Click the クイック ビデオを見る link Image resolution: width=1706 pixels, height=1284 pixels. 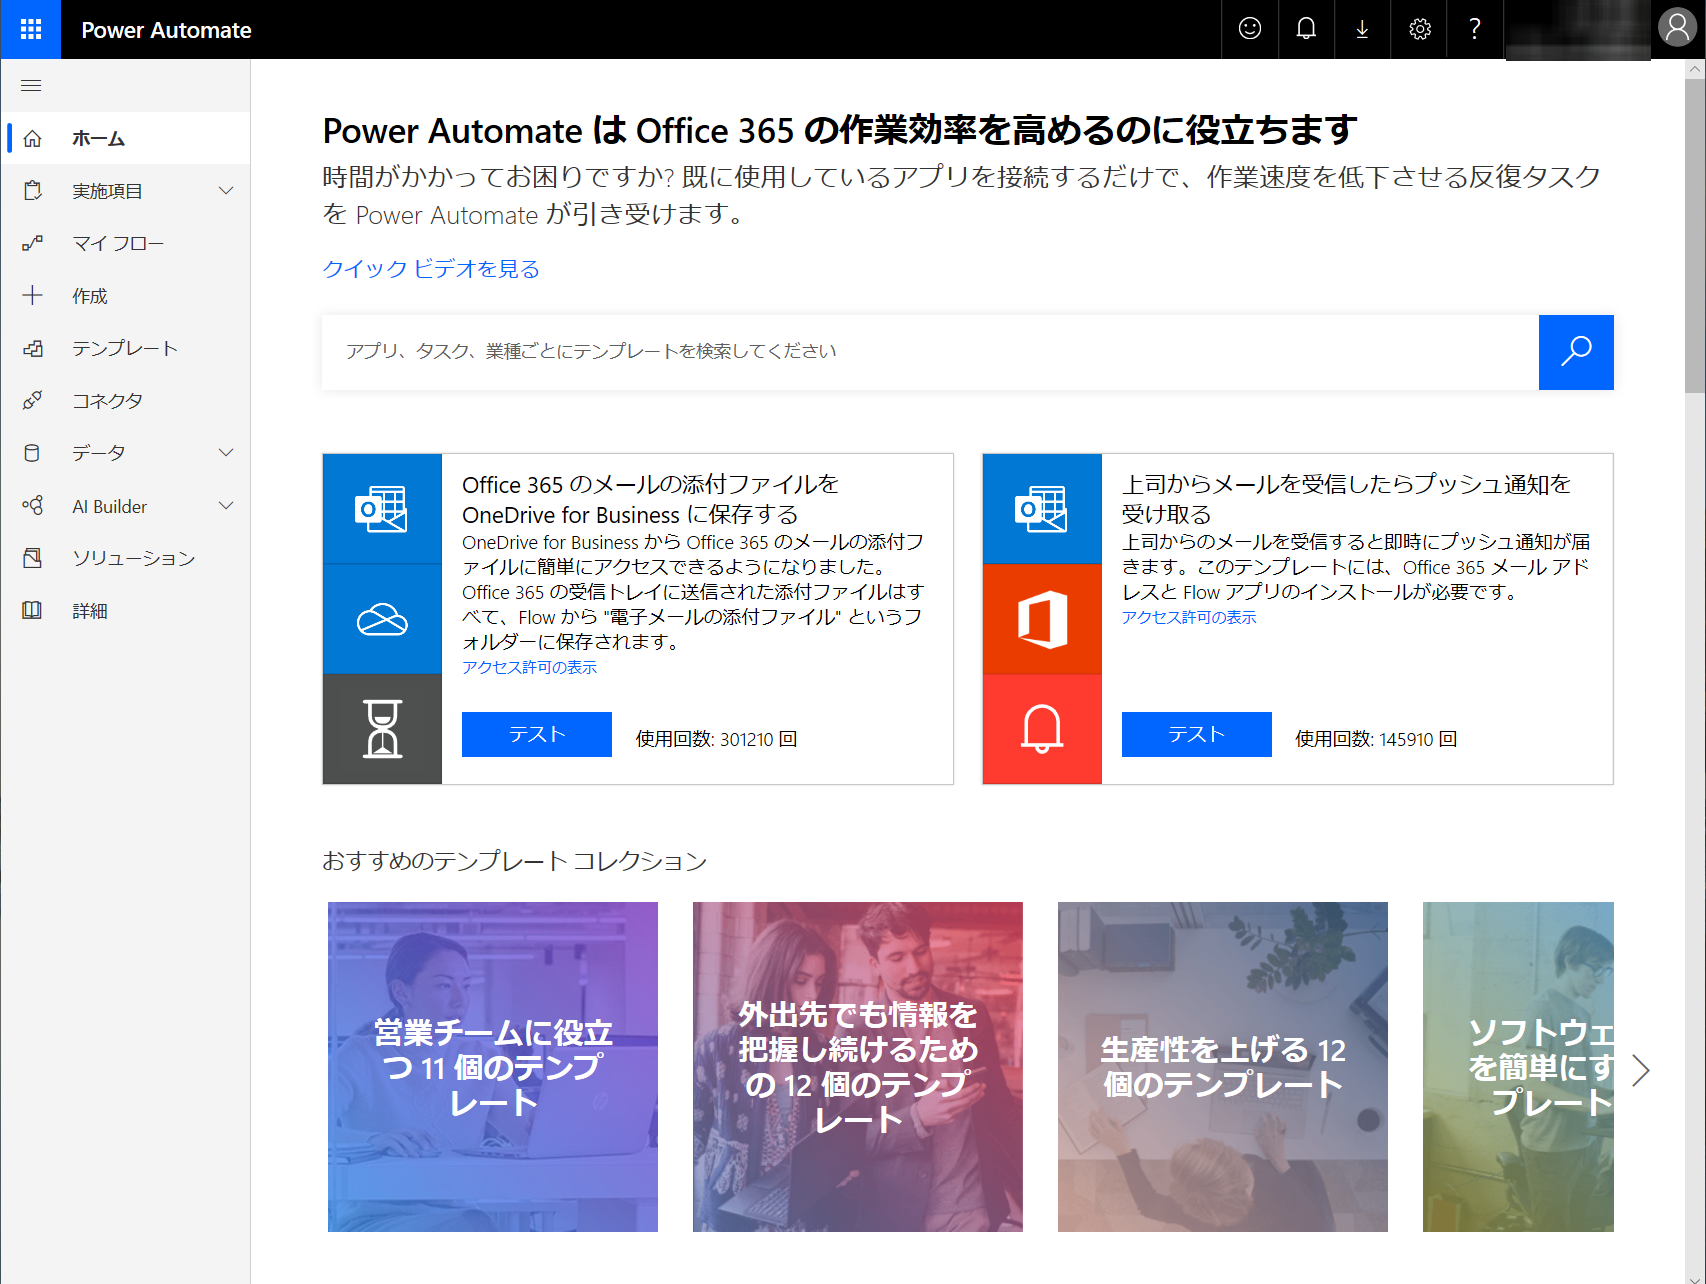(x=431, y=269)
